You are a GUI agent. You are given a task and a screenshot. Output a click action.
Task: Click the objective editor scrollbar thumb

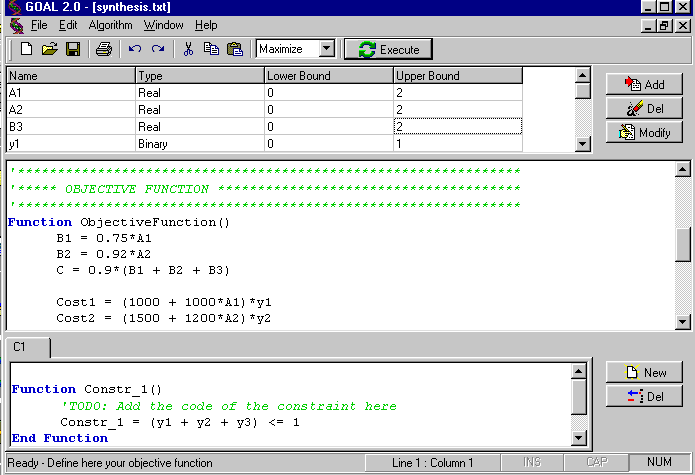(683, 244)
